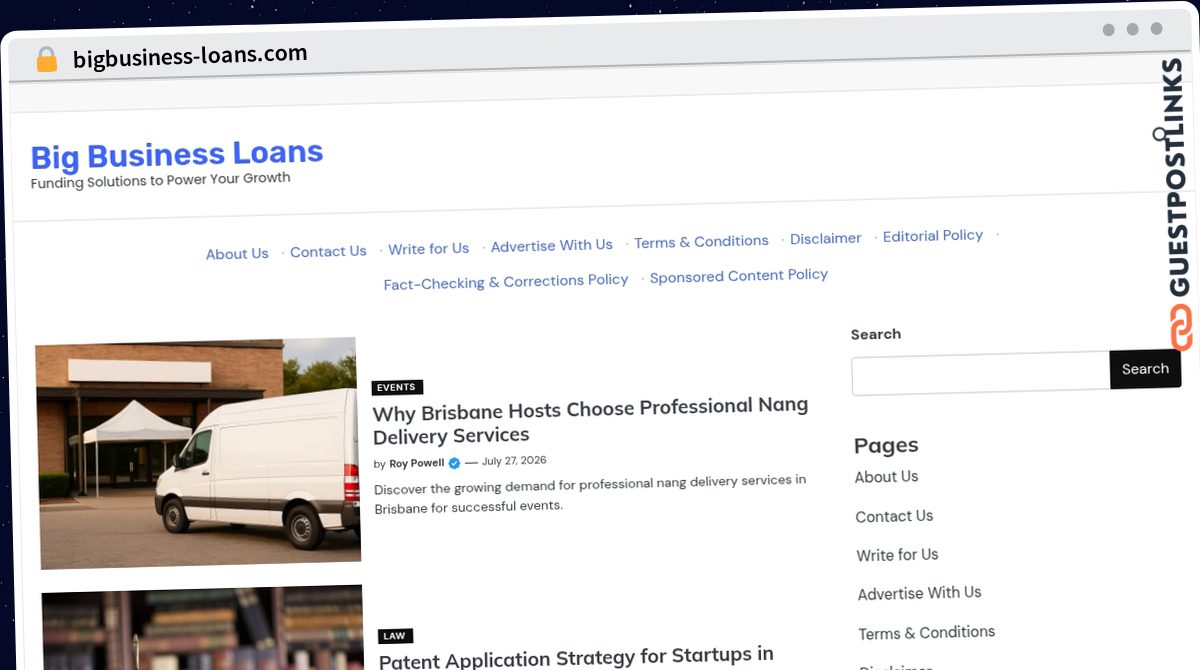Open the Patent Application Strategy article title
Viewport: 1200px width, 670px height.
pos(576,657)
